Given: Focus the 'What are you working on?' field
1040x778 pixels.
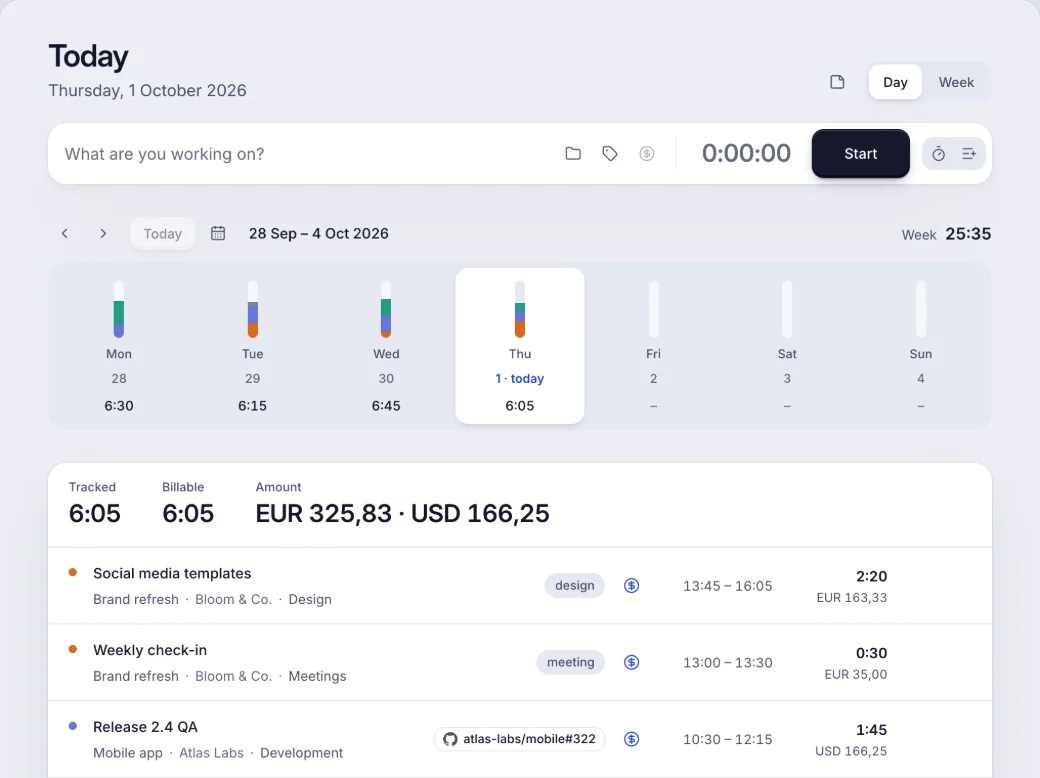Looking at the screenshot, I should coord(305,154).
